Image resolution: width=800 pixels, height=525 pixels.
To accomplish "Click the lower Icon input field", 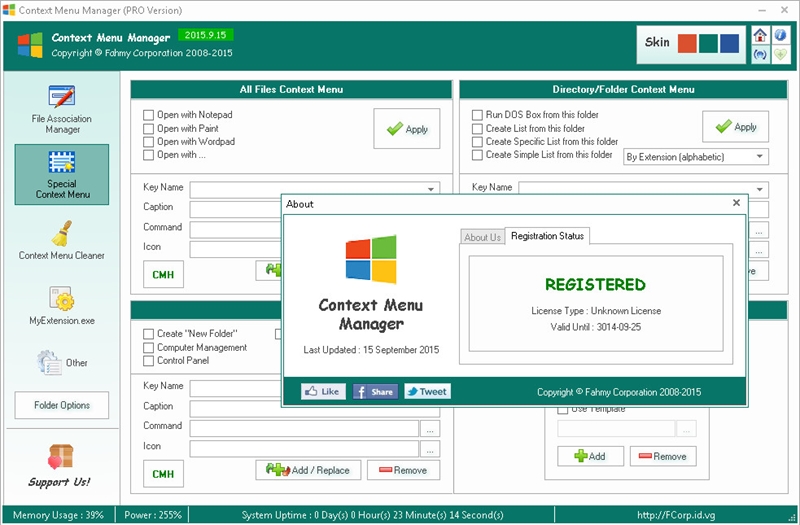I will (304, 449).
